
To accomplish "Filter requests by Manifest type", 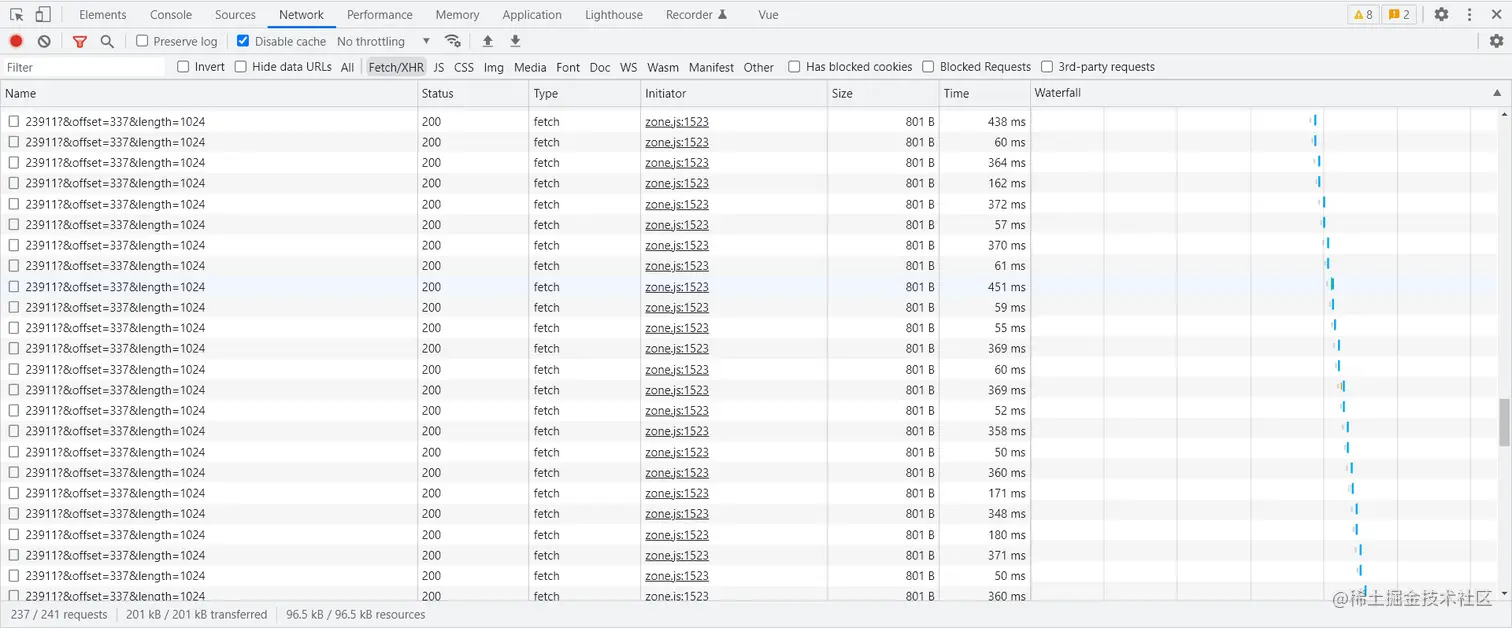I will pos(711,67).
